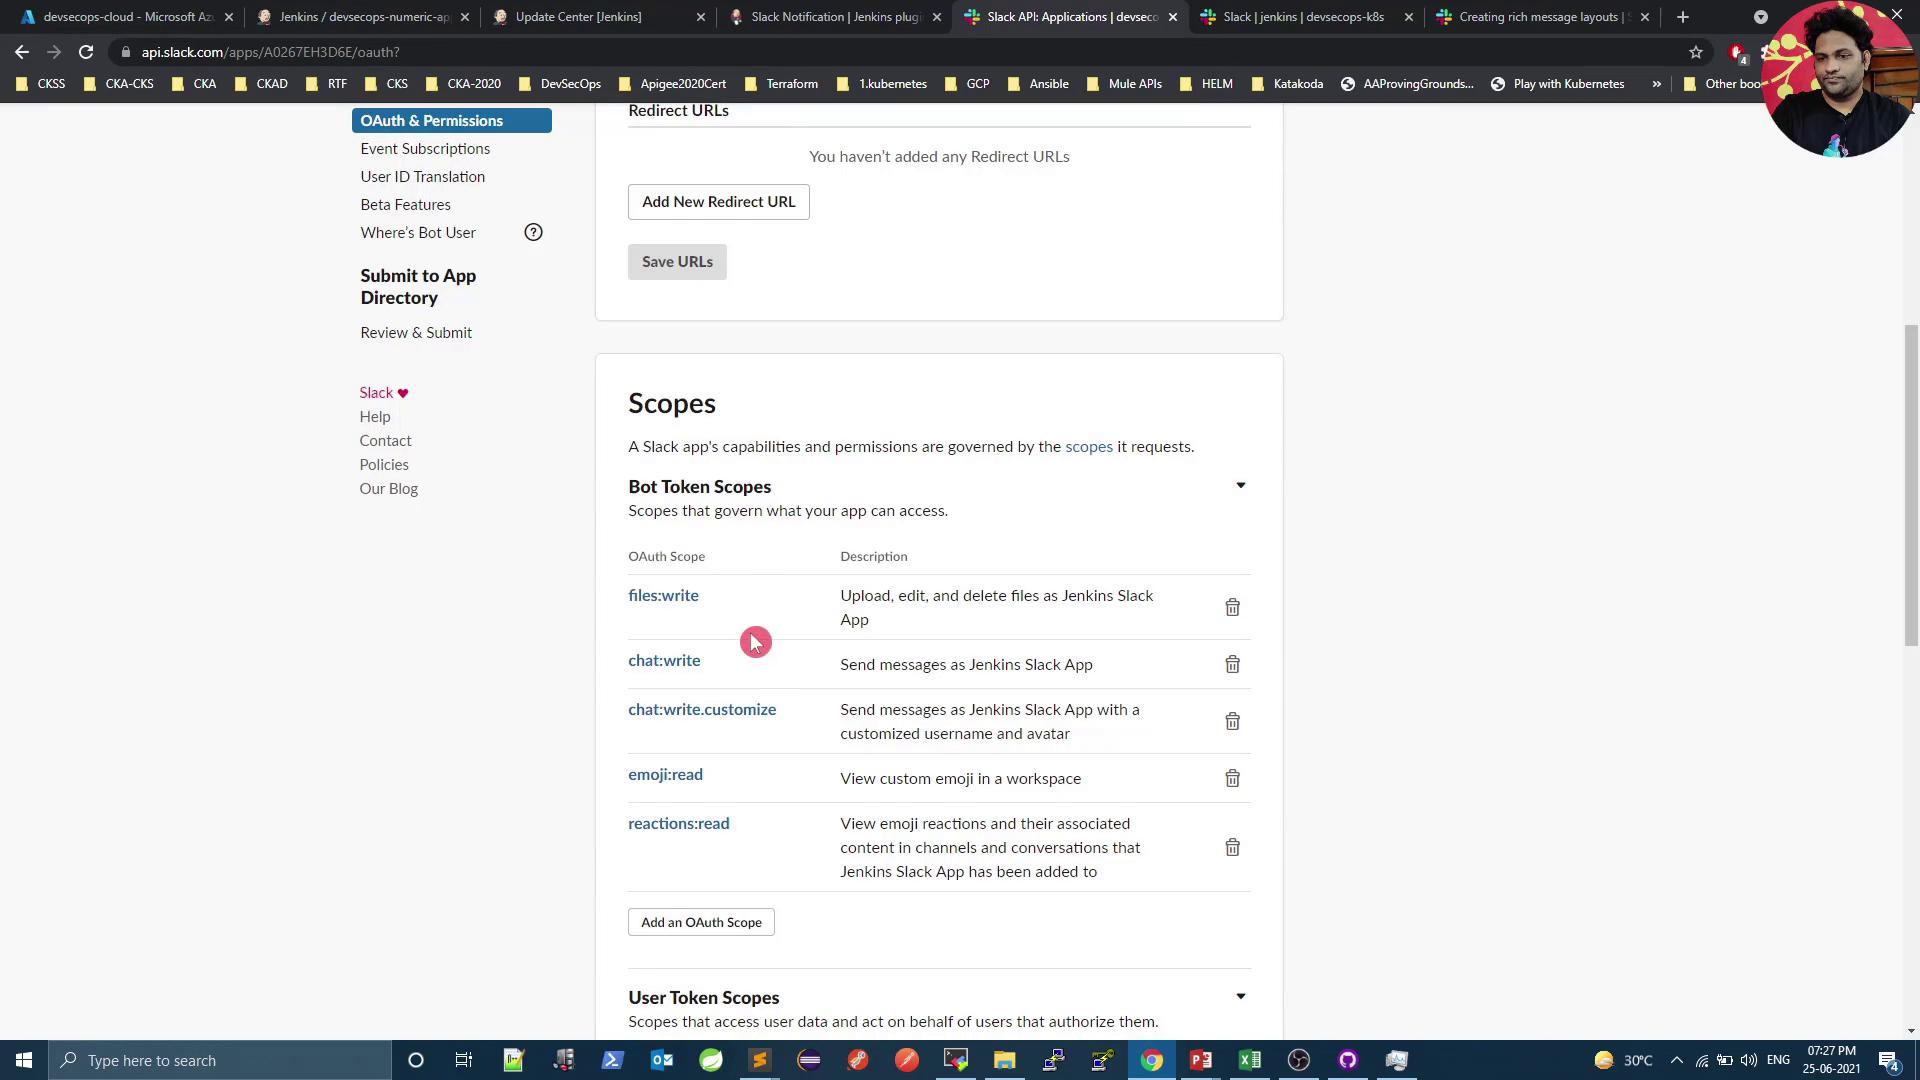Collapse the User Token Scopes section
This screenshot has width=1920, height=1080.
pos(1240,997)
